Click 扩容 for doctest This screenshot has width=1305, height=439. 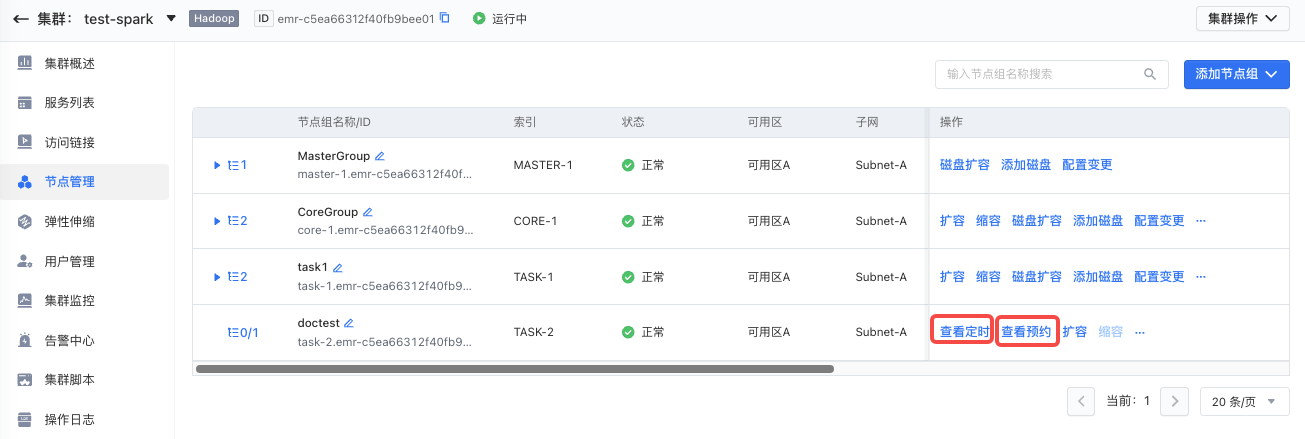1074,332
